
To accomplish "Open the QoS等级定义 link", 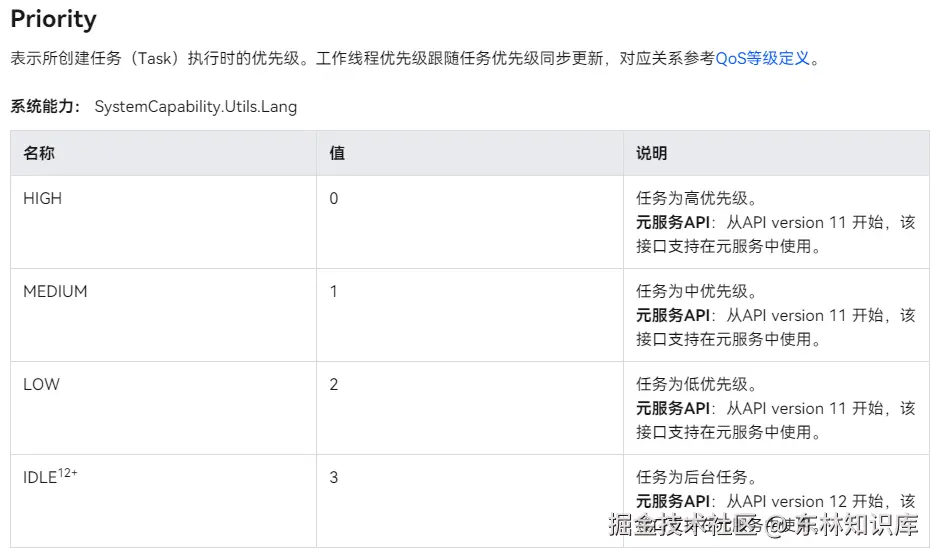I will pos(762,58).
